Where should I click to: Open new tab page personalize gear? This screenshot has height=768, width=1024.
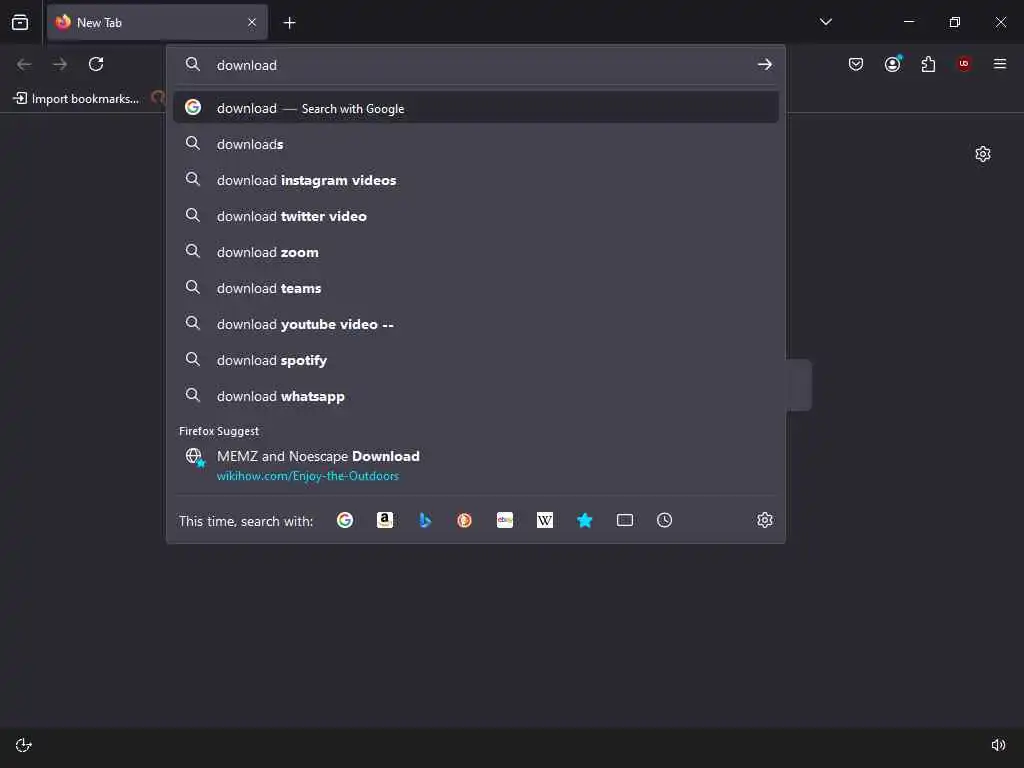click(982, 154)
